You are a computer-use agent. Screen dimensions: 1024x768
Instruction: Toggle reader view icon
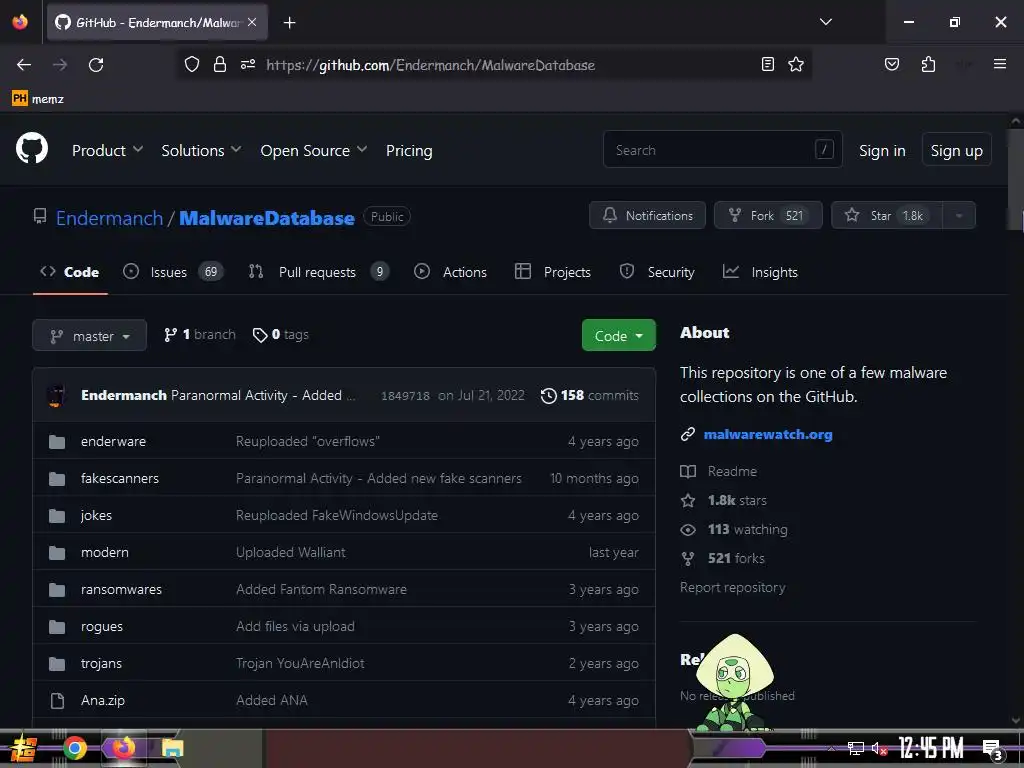coord(768,64)
